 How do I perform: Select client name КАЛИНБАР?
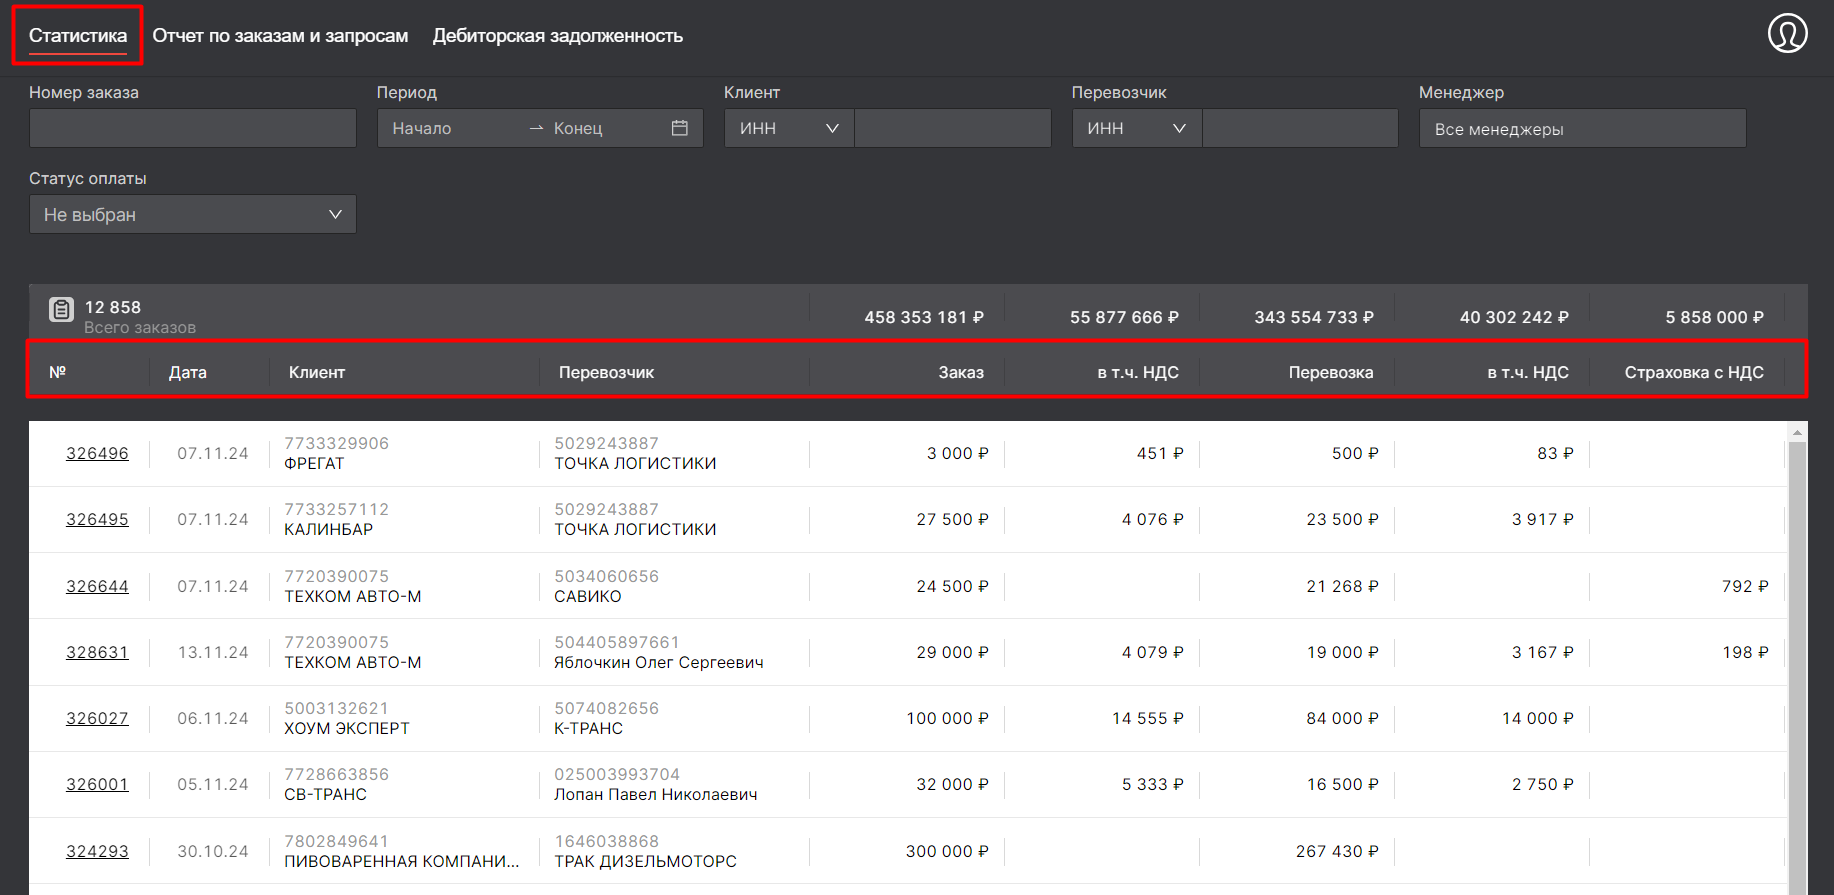pyautogui.click(x=328, y=529)
